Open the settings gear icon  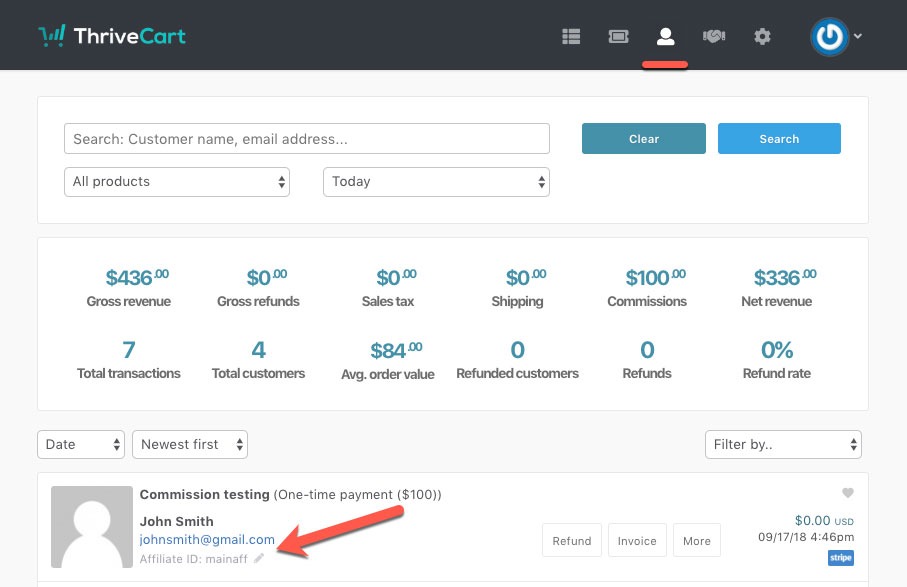(762, 37)
